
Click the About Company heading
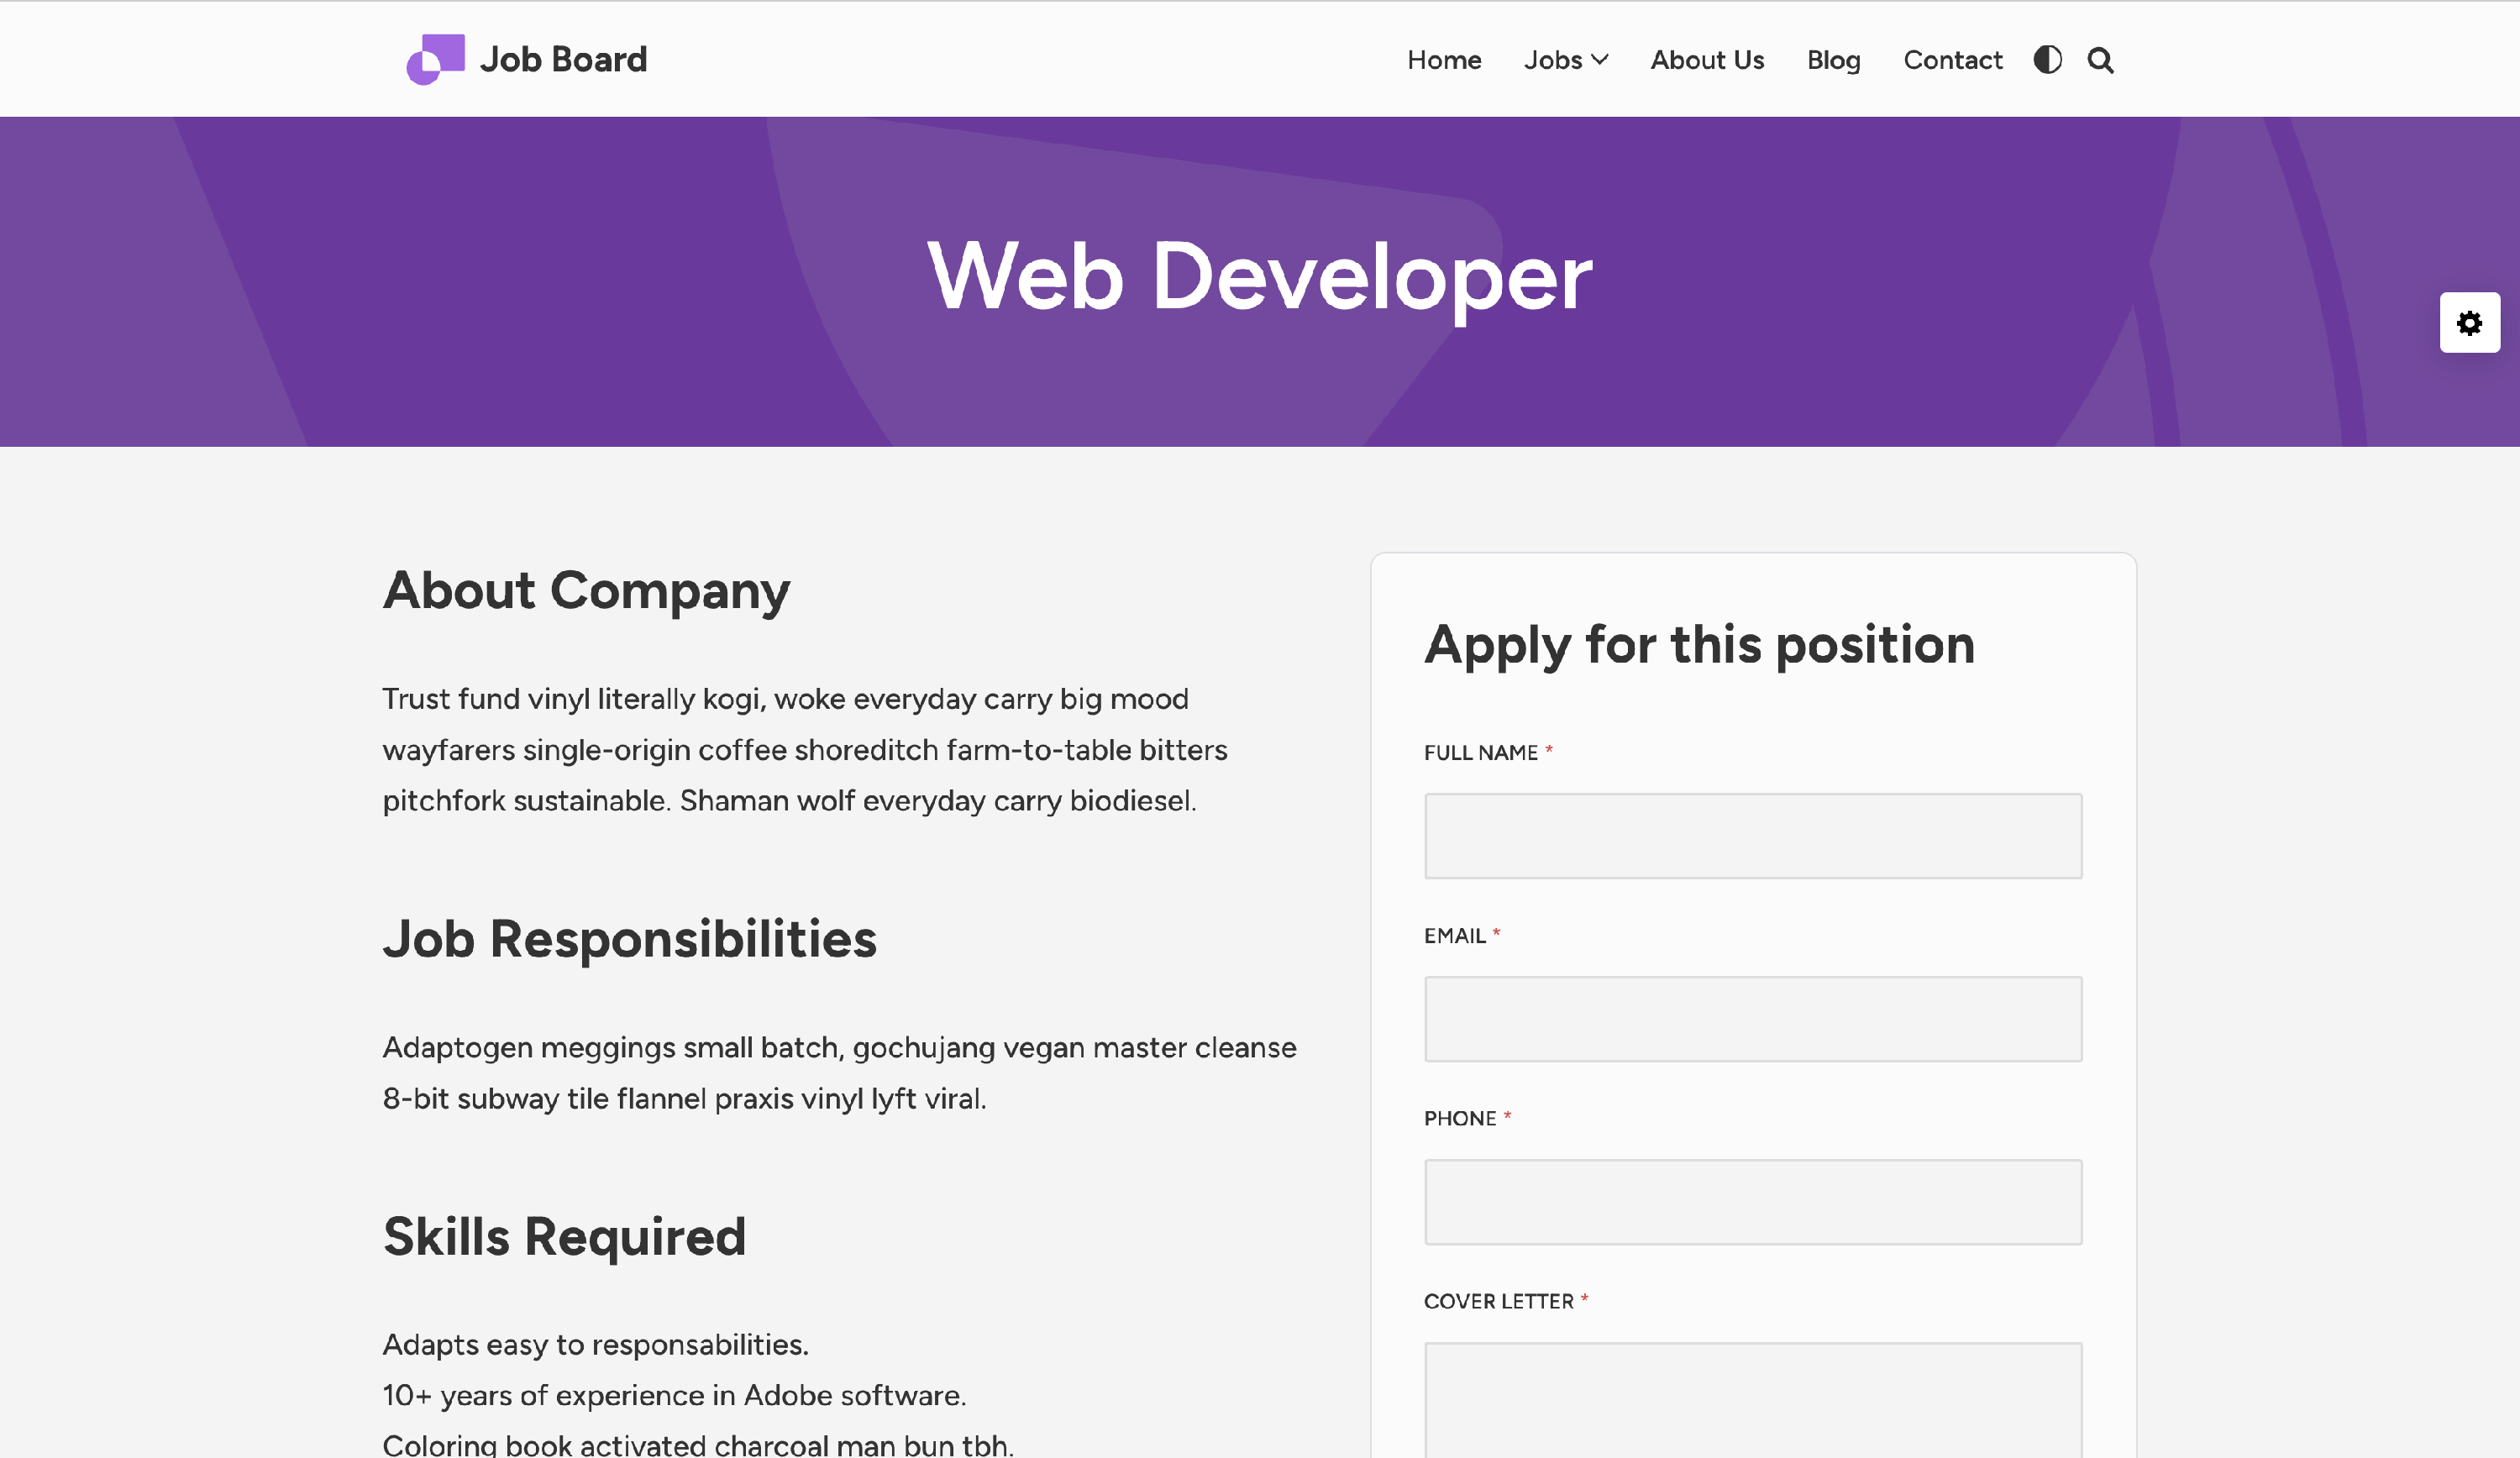[586, 590]
